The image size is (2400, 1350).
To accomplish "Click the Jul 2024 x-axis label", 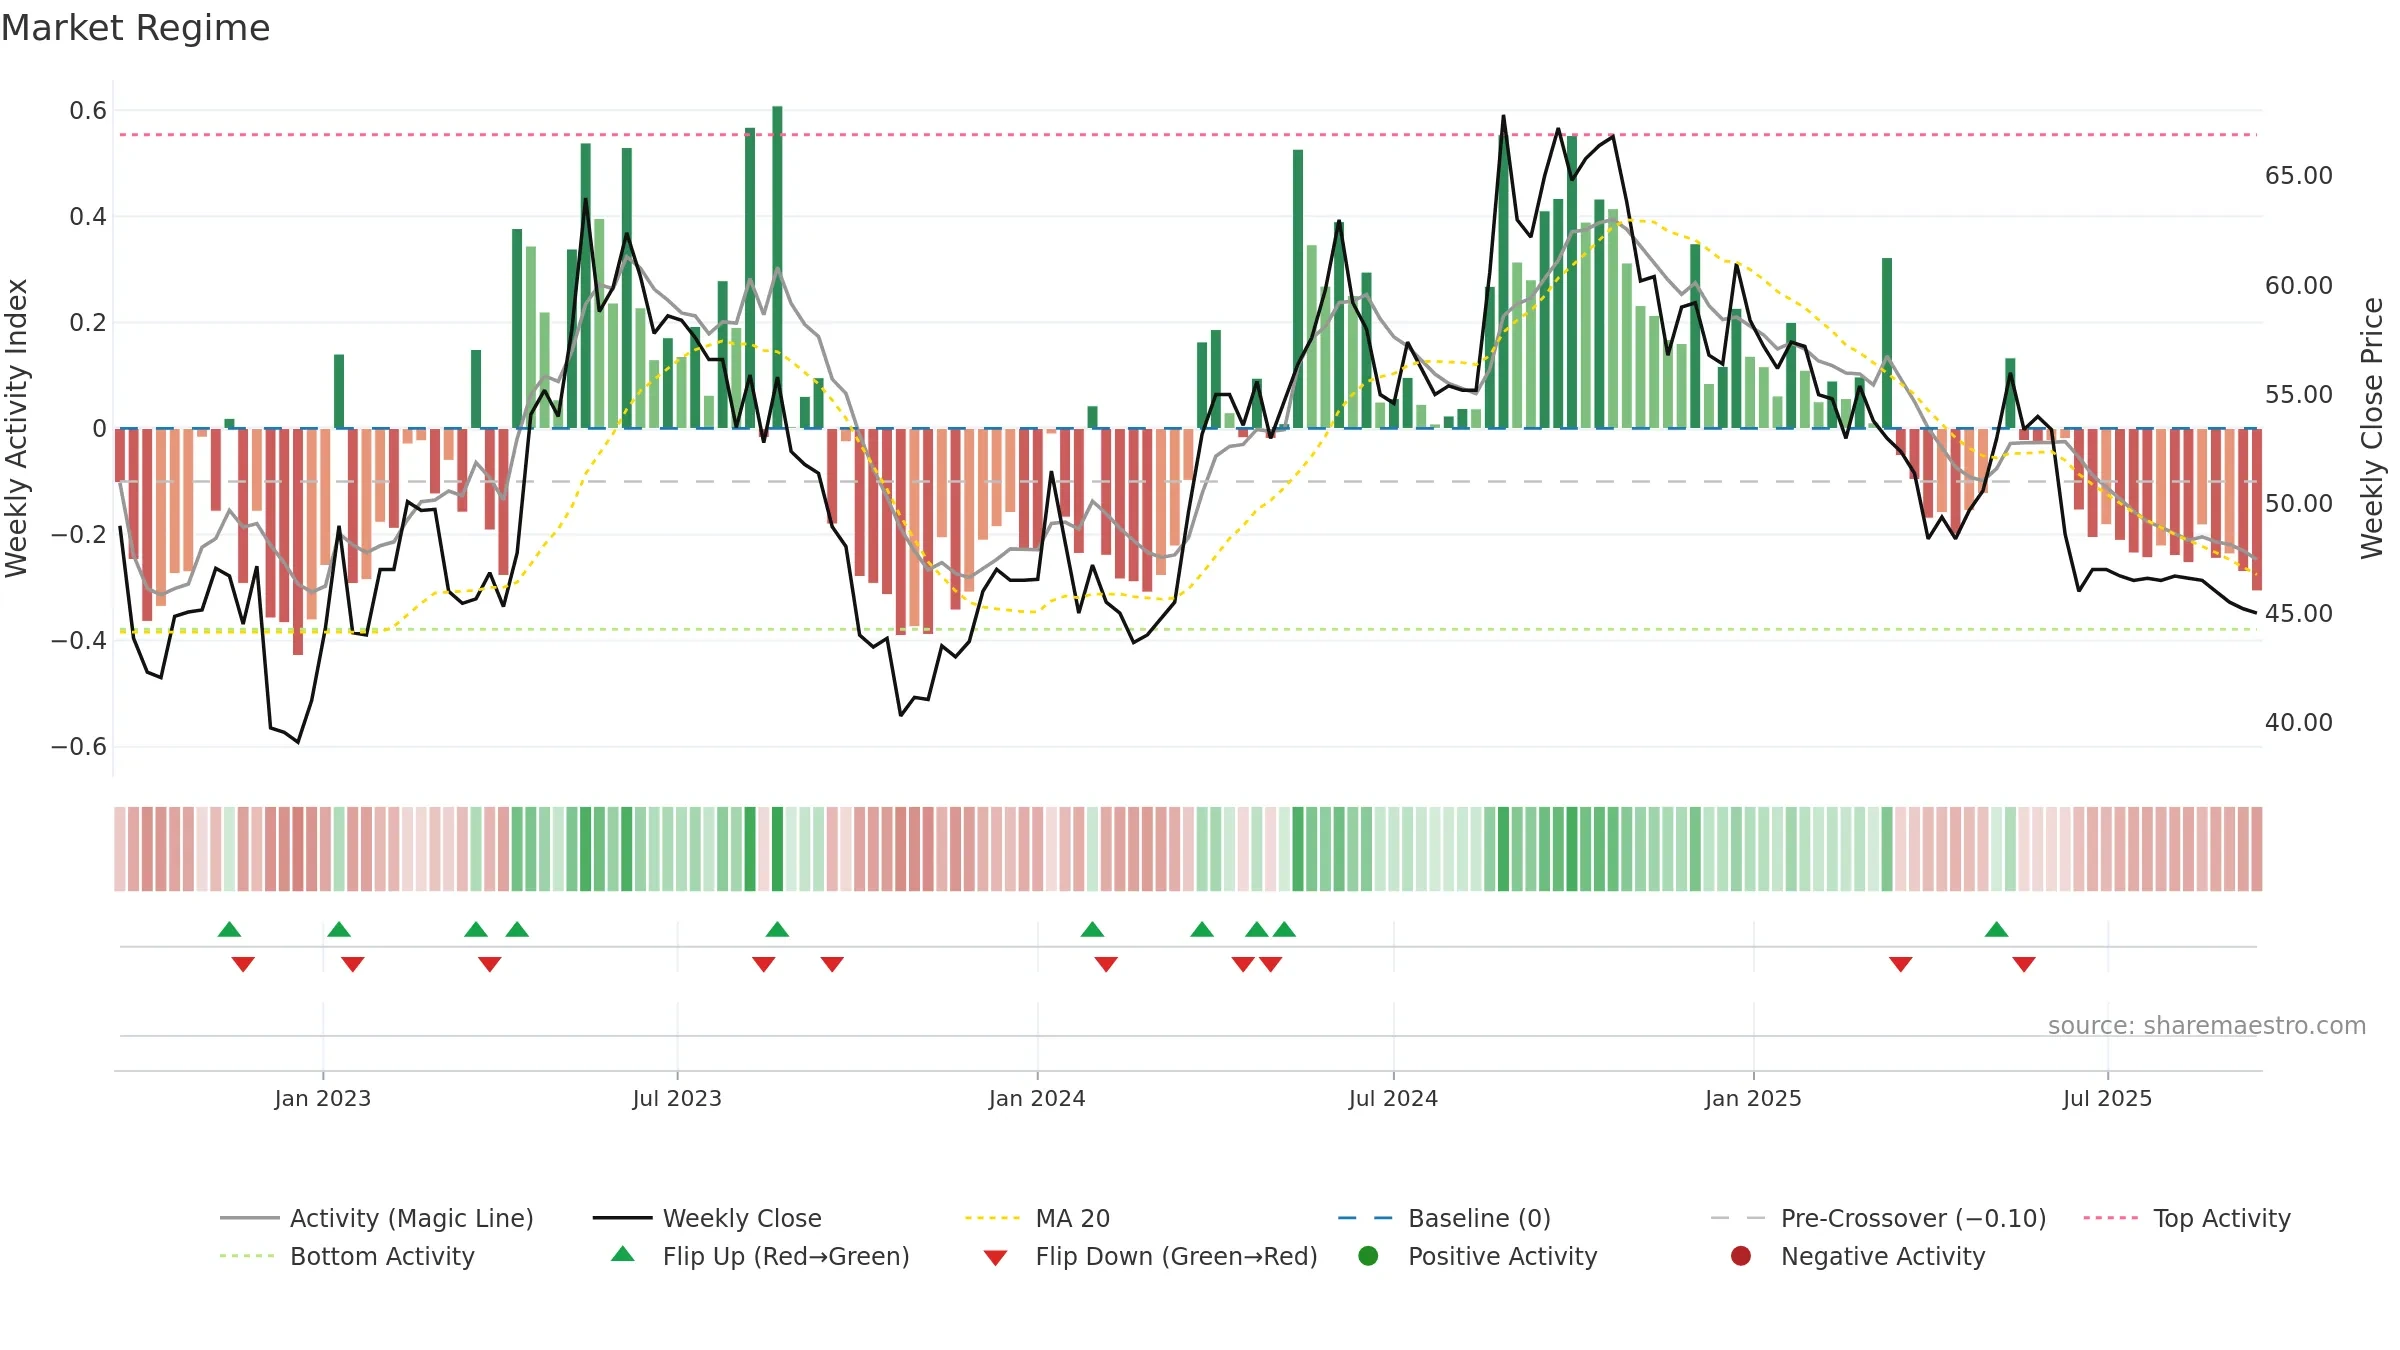I will tap(1393, 1098).
